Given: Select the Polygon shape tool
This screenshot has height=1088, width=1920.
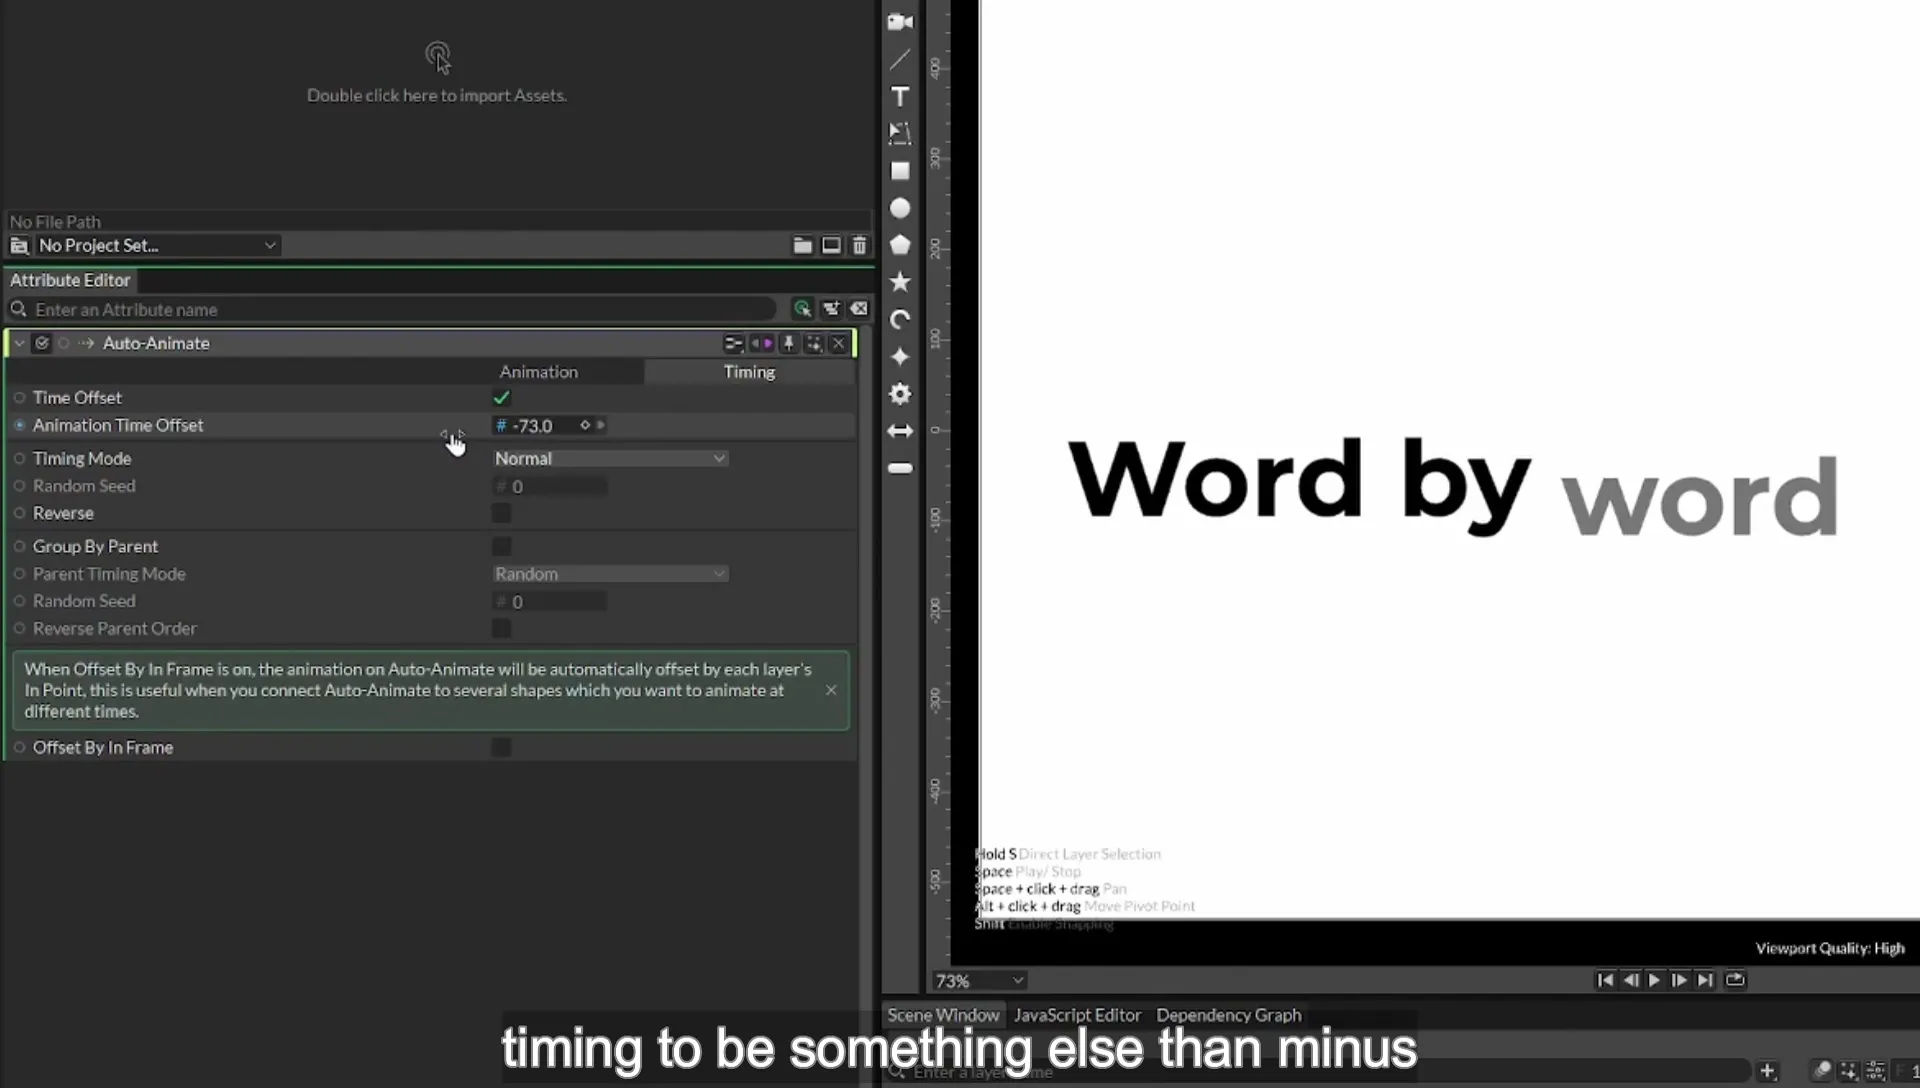Looking at the screenshot, I should pyautogui.click(x=900, y=245).
